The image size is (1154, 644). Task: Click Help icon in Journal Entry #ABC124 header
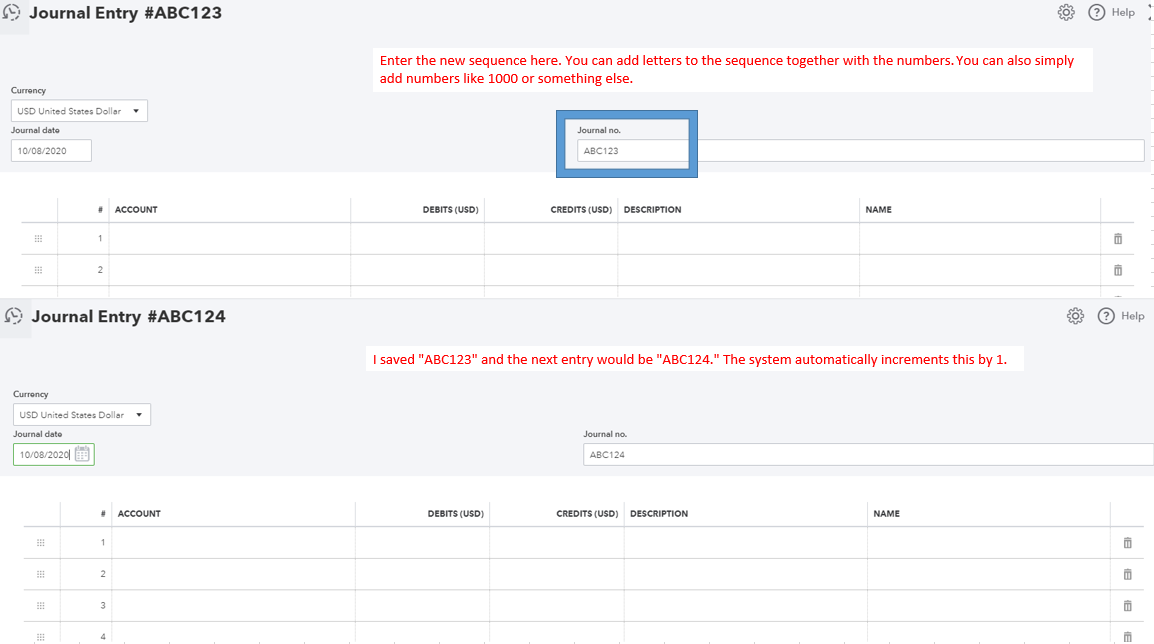pyautogui.click(x=1106, y=316)
